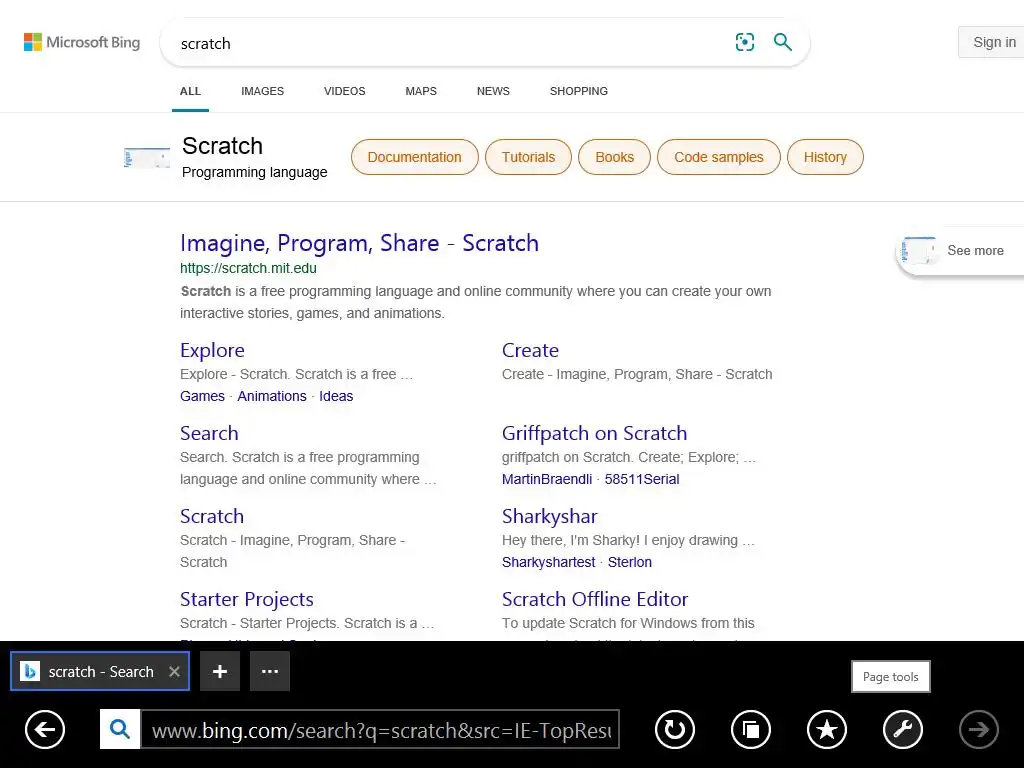This screenshot has height=768, width=1024.
Task: Click the magnifying glass search button
Action: click(782, 42)
